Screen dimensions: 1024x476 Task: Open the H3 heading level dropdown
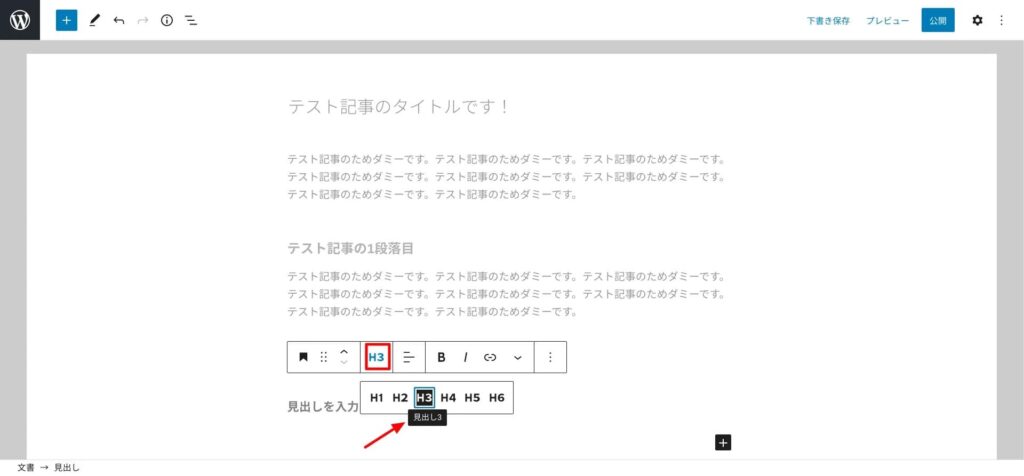click(377, 357)
